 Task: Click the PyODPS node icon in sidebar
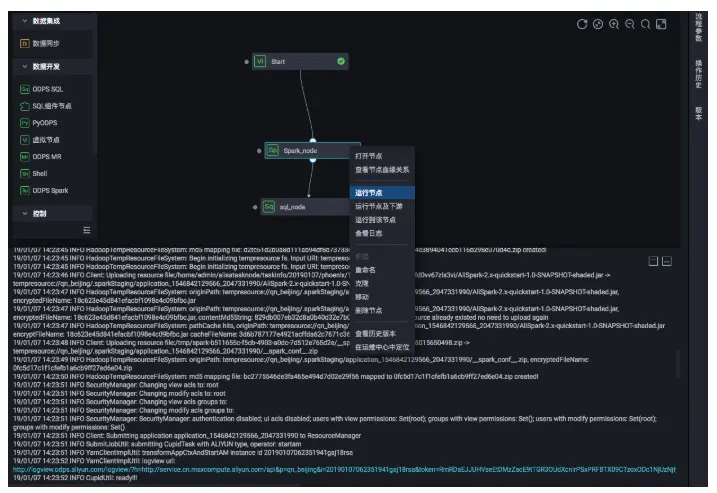point(25,123)
